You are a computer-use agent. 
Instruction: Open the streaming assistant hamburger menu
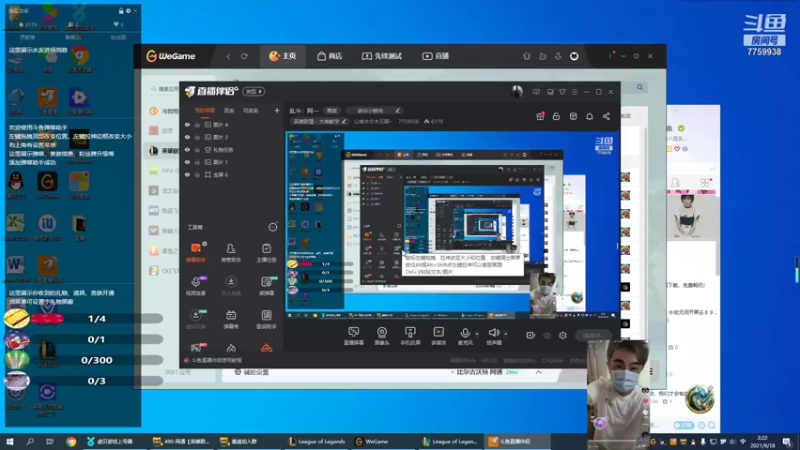[x=574, y=92]
